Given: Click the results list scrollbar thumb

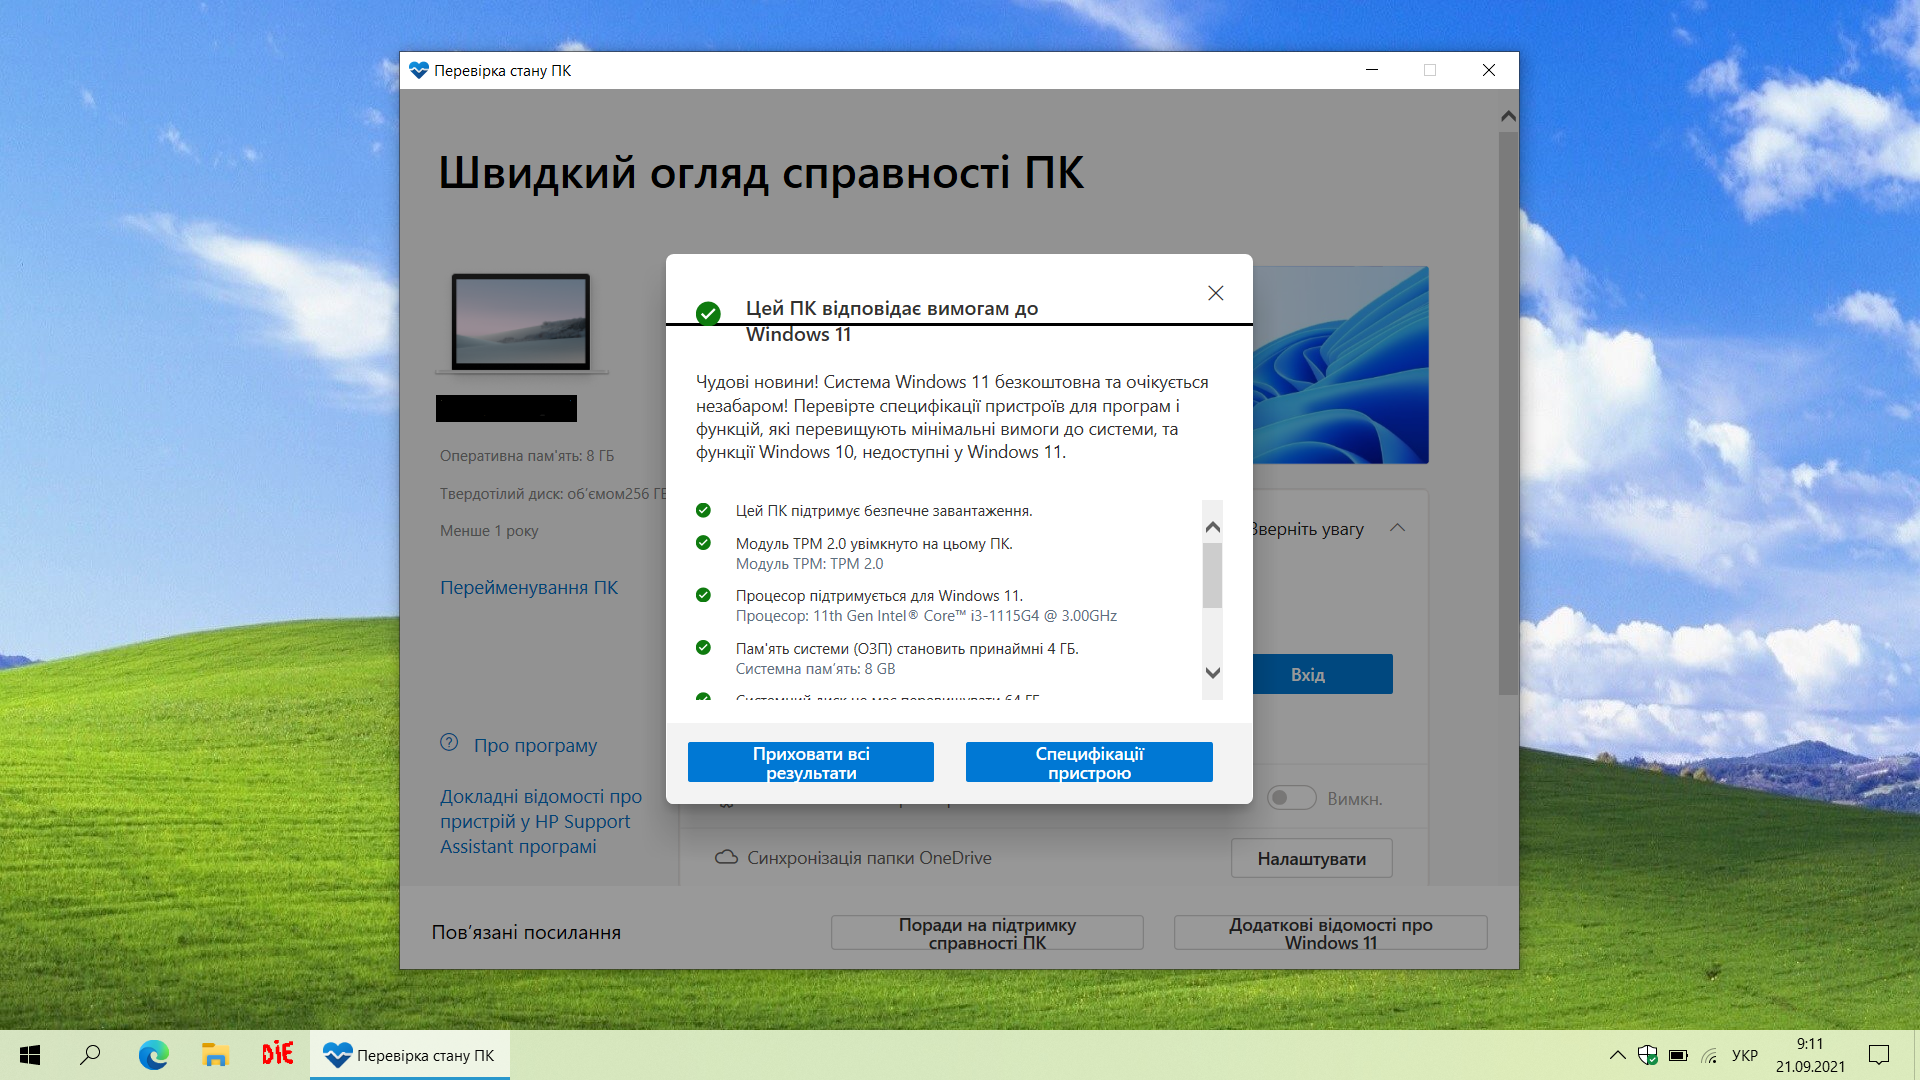Looking at the screenshot, I should click(1212, 575).
